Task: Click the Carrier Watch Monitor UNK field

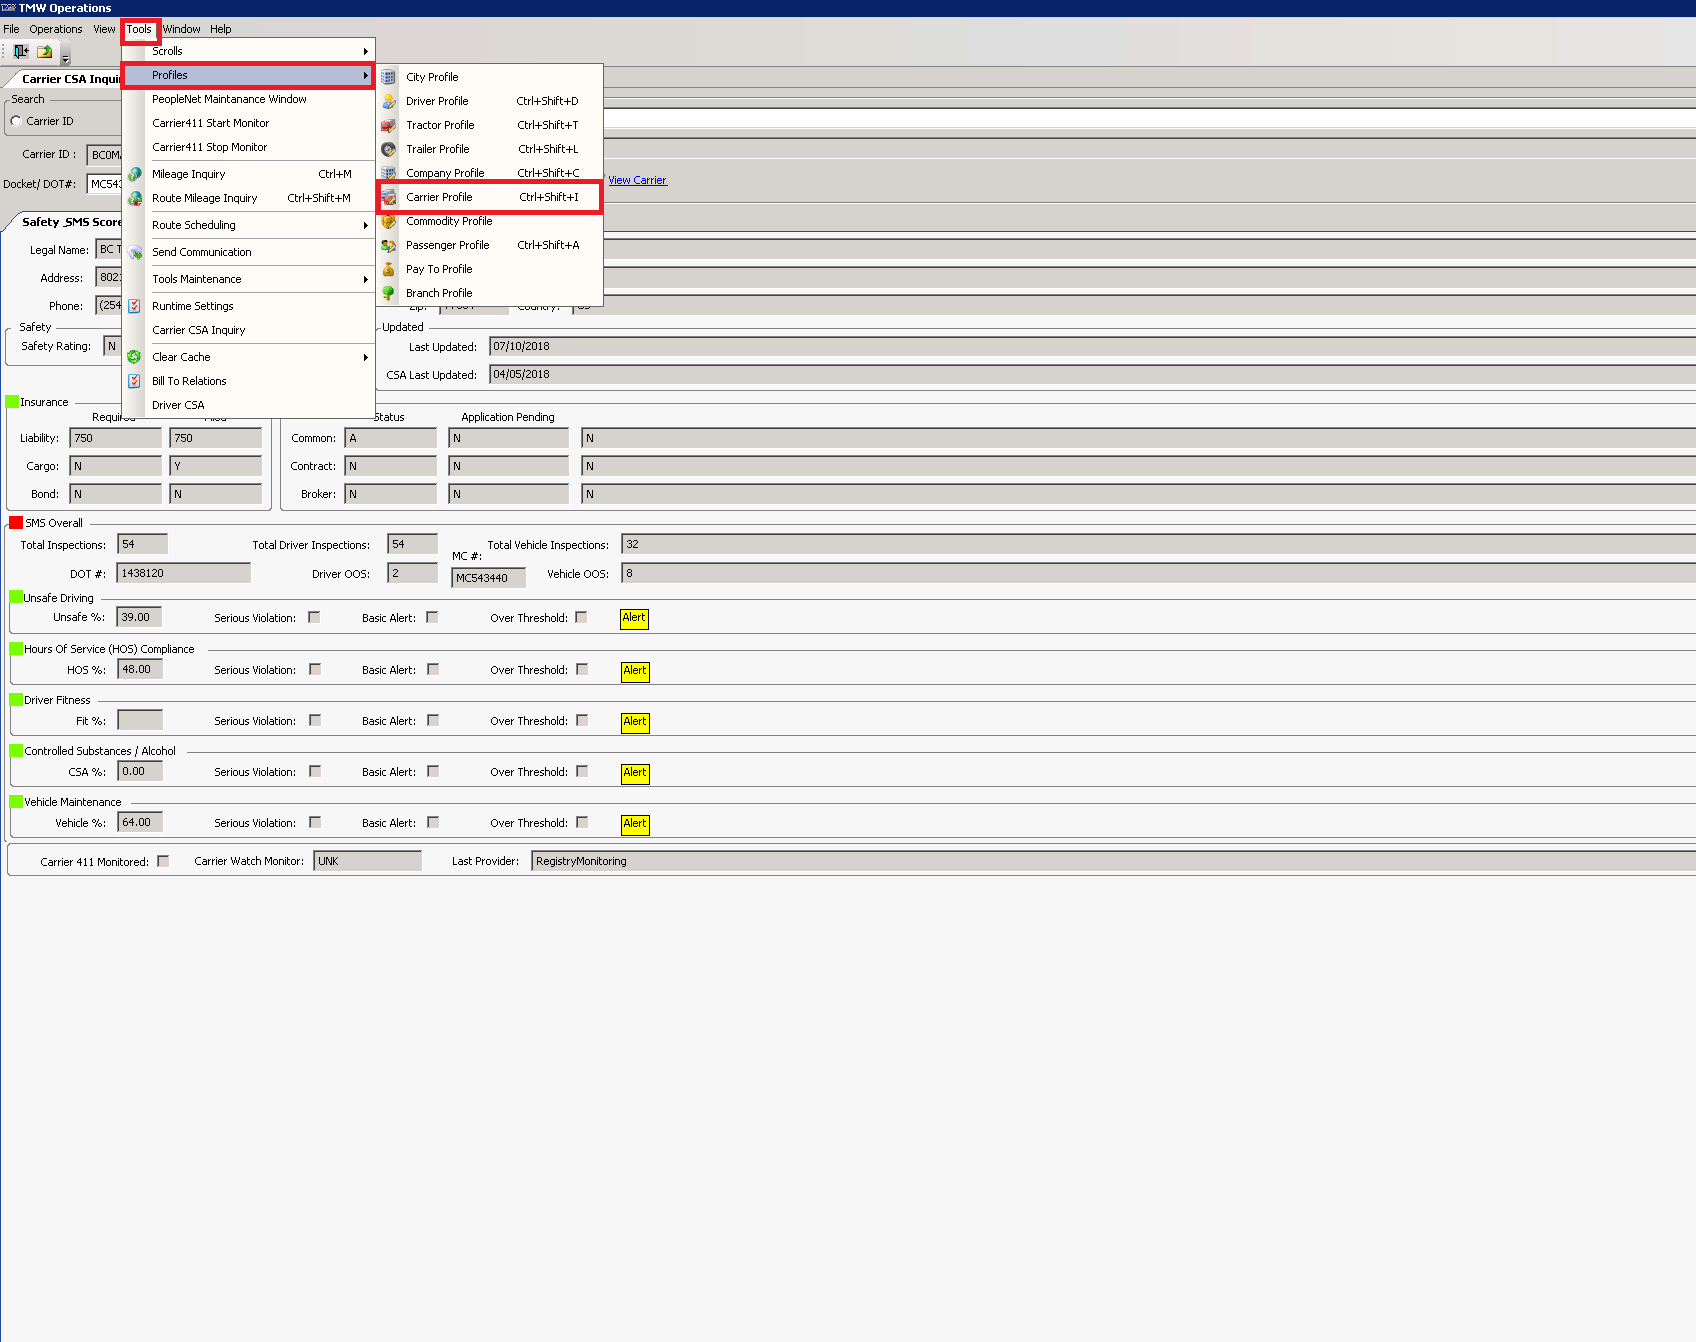Action: [x=367, y=861]
